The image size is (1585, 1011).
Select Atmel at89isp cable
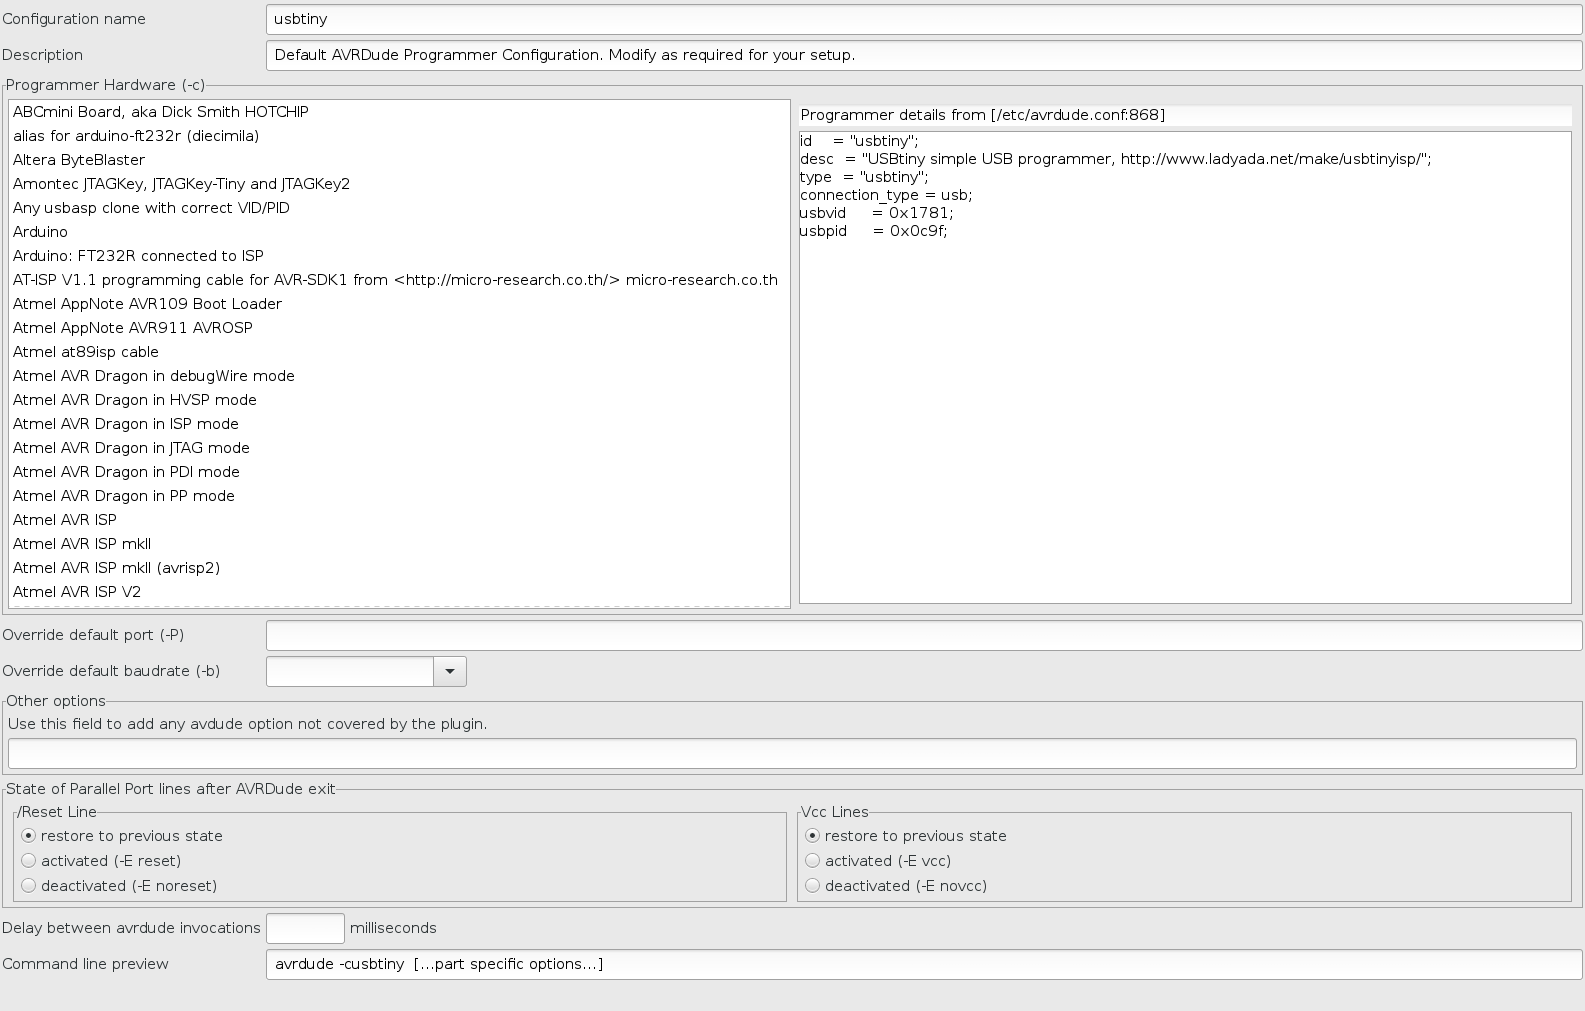point(399,352)
